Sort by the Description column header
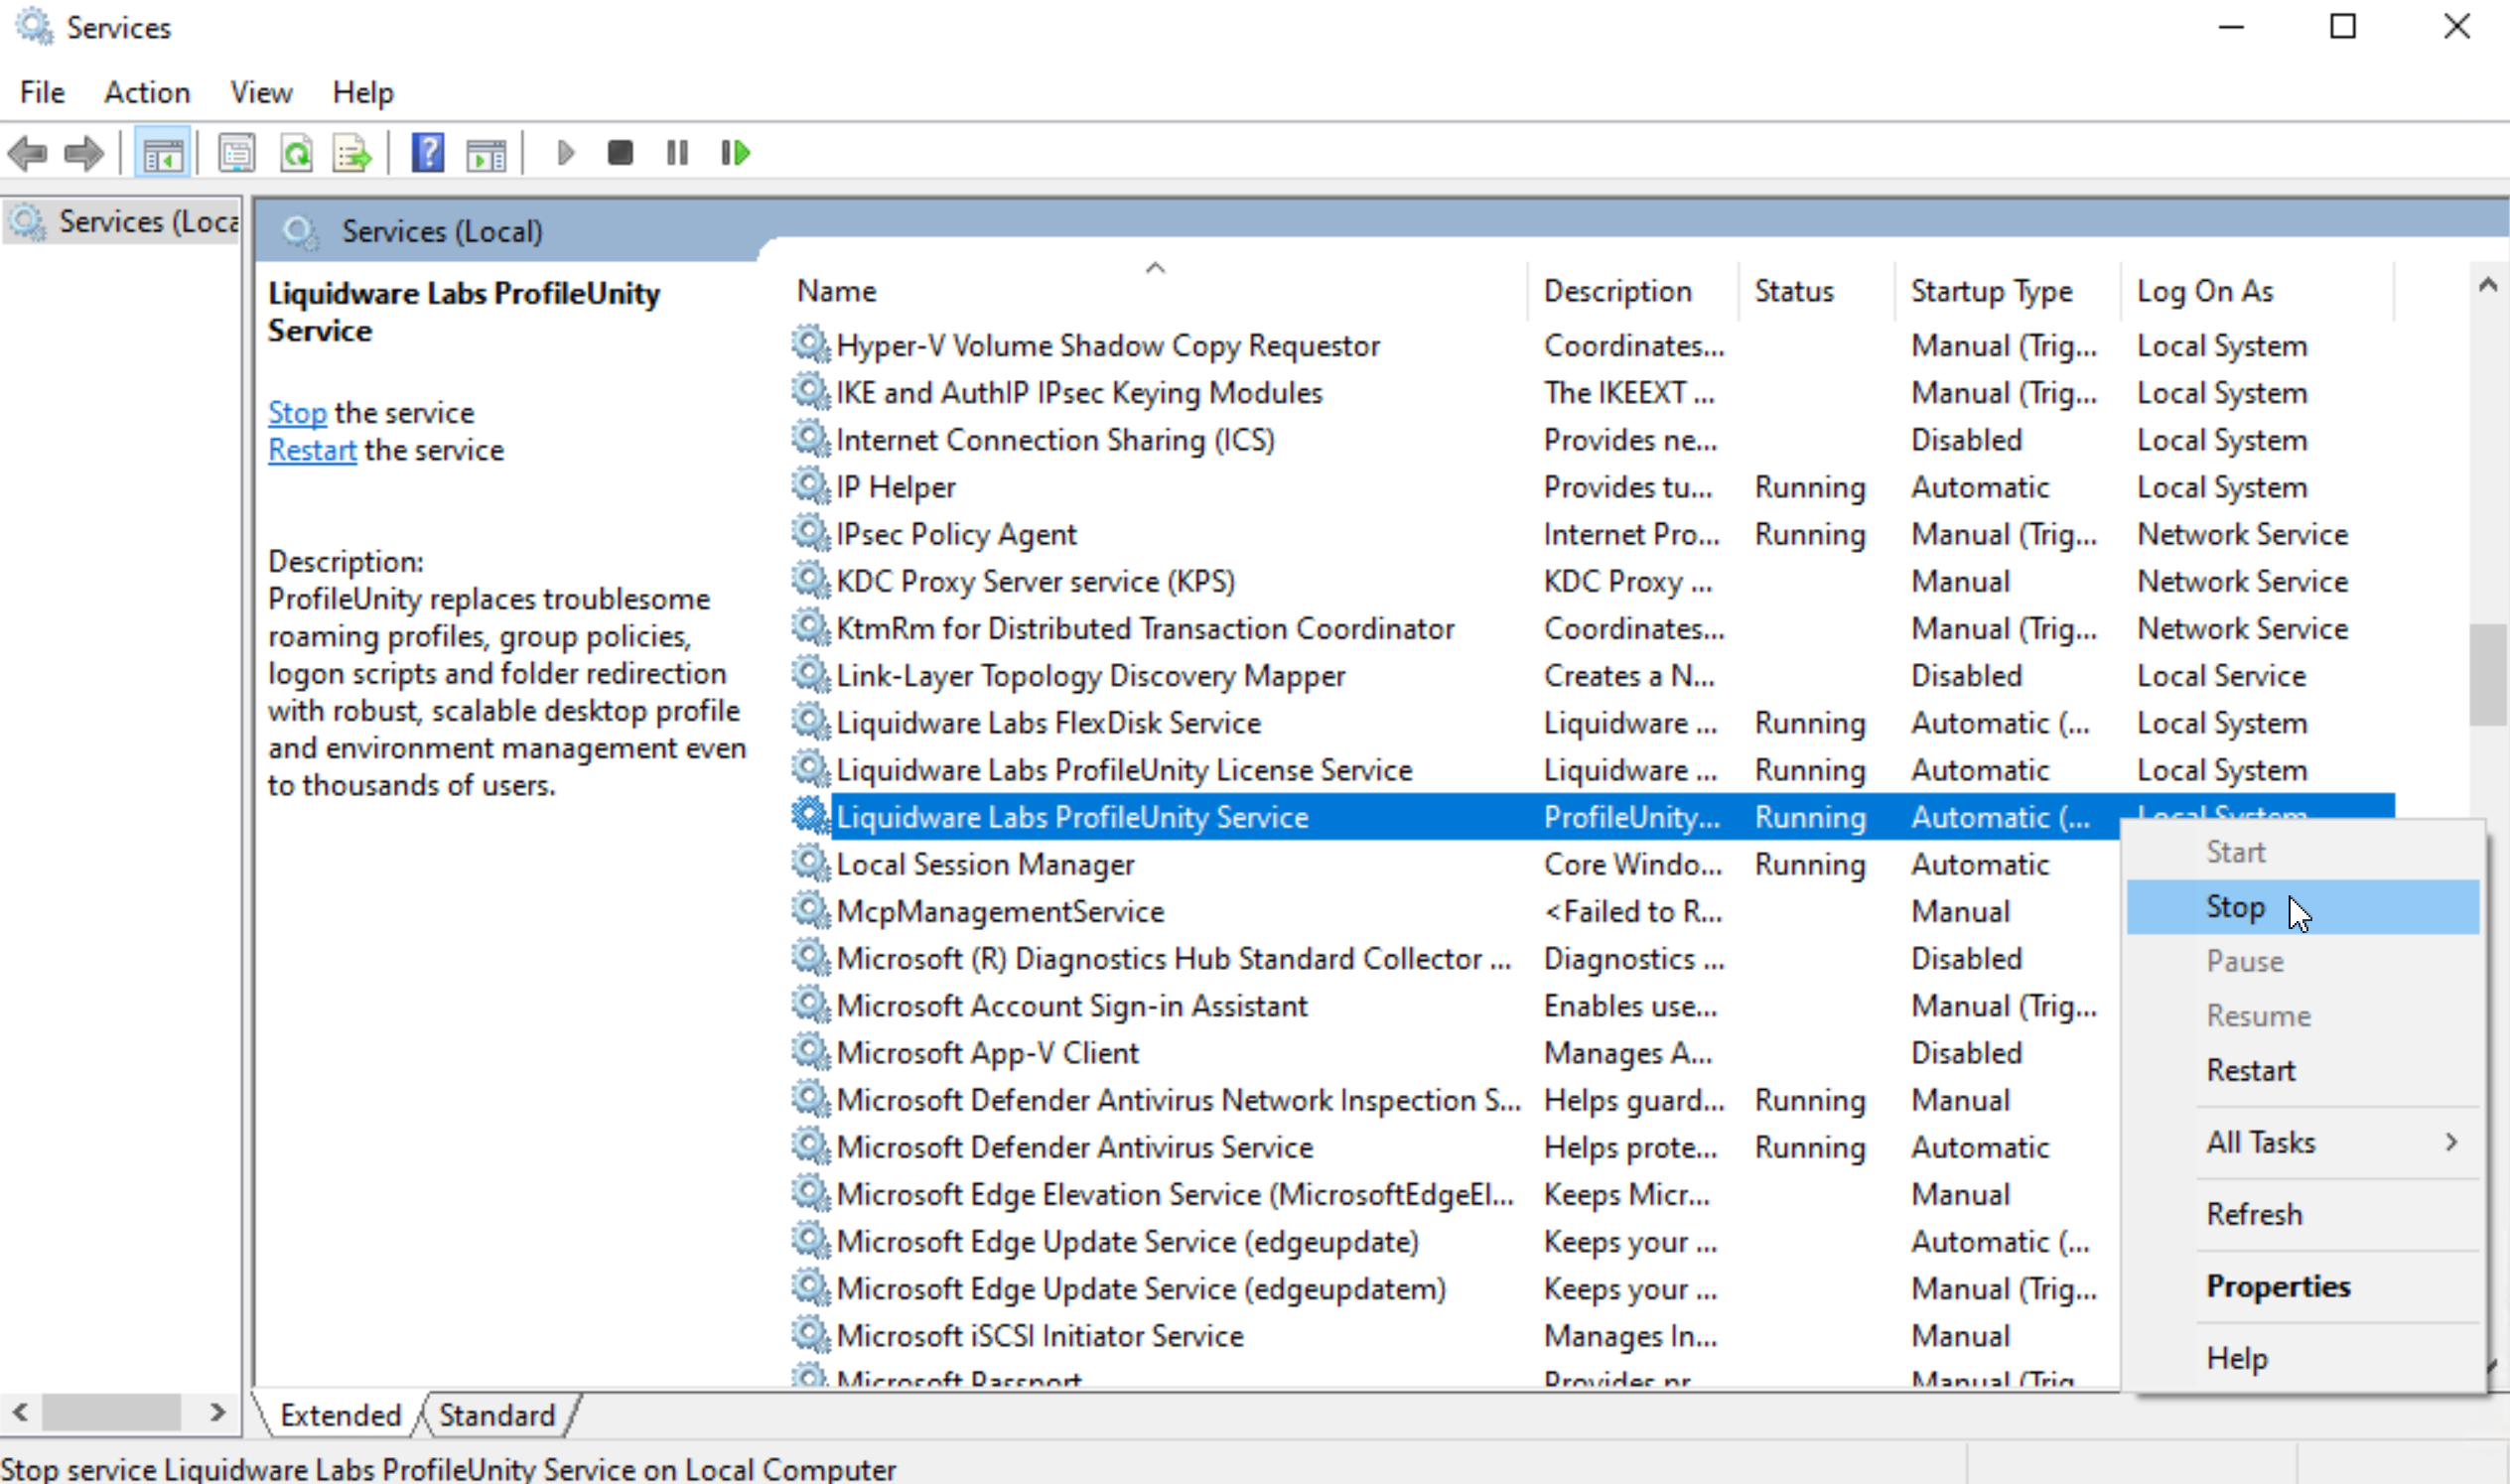 coord(1633,291)
